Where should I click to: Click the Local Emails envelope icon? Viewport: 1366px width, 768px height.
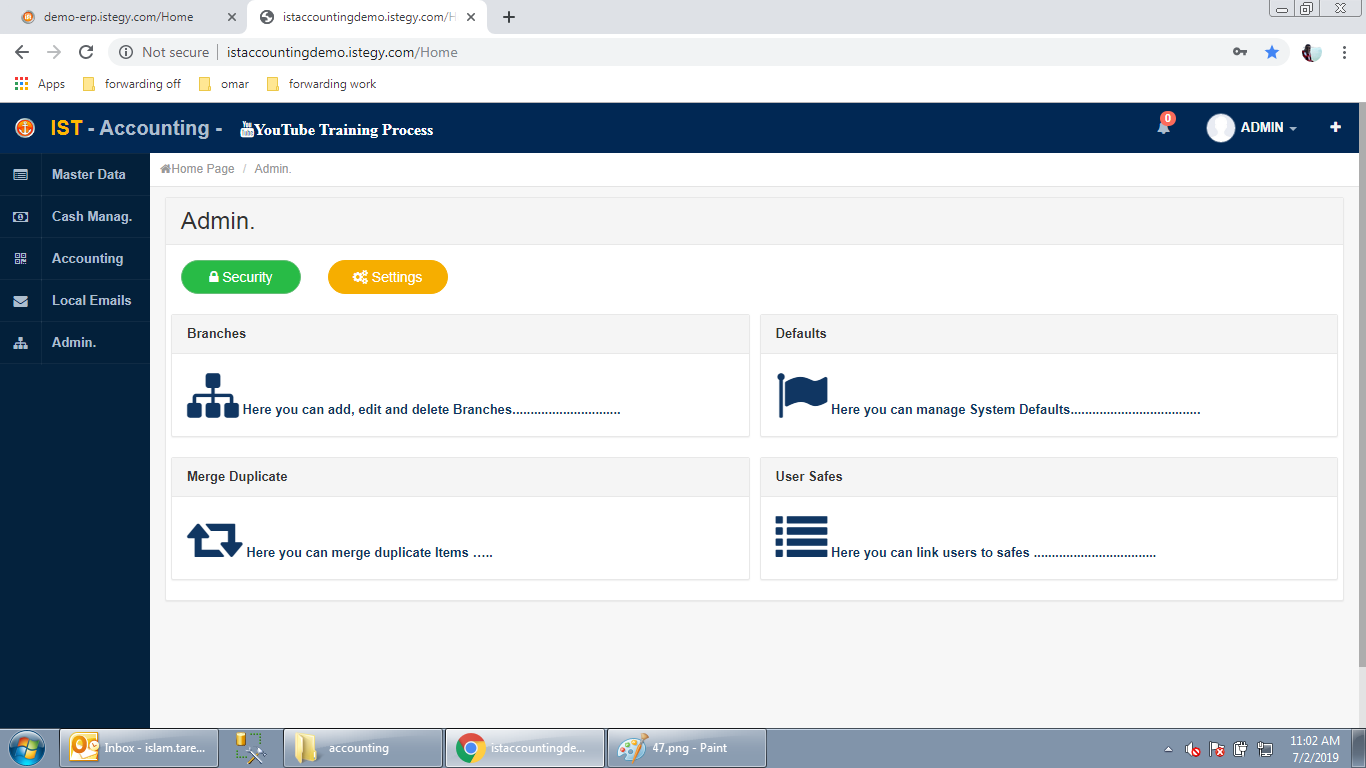pyautogui.click(x=20, y=301)
